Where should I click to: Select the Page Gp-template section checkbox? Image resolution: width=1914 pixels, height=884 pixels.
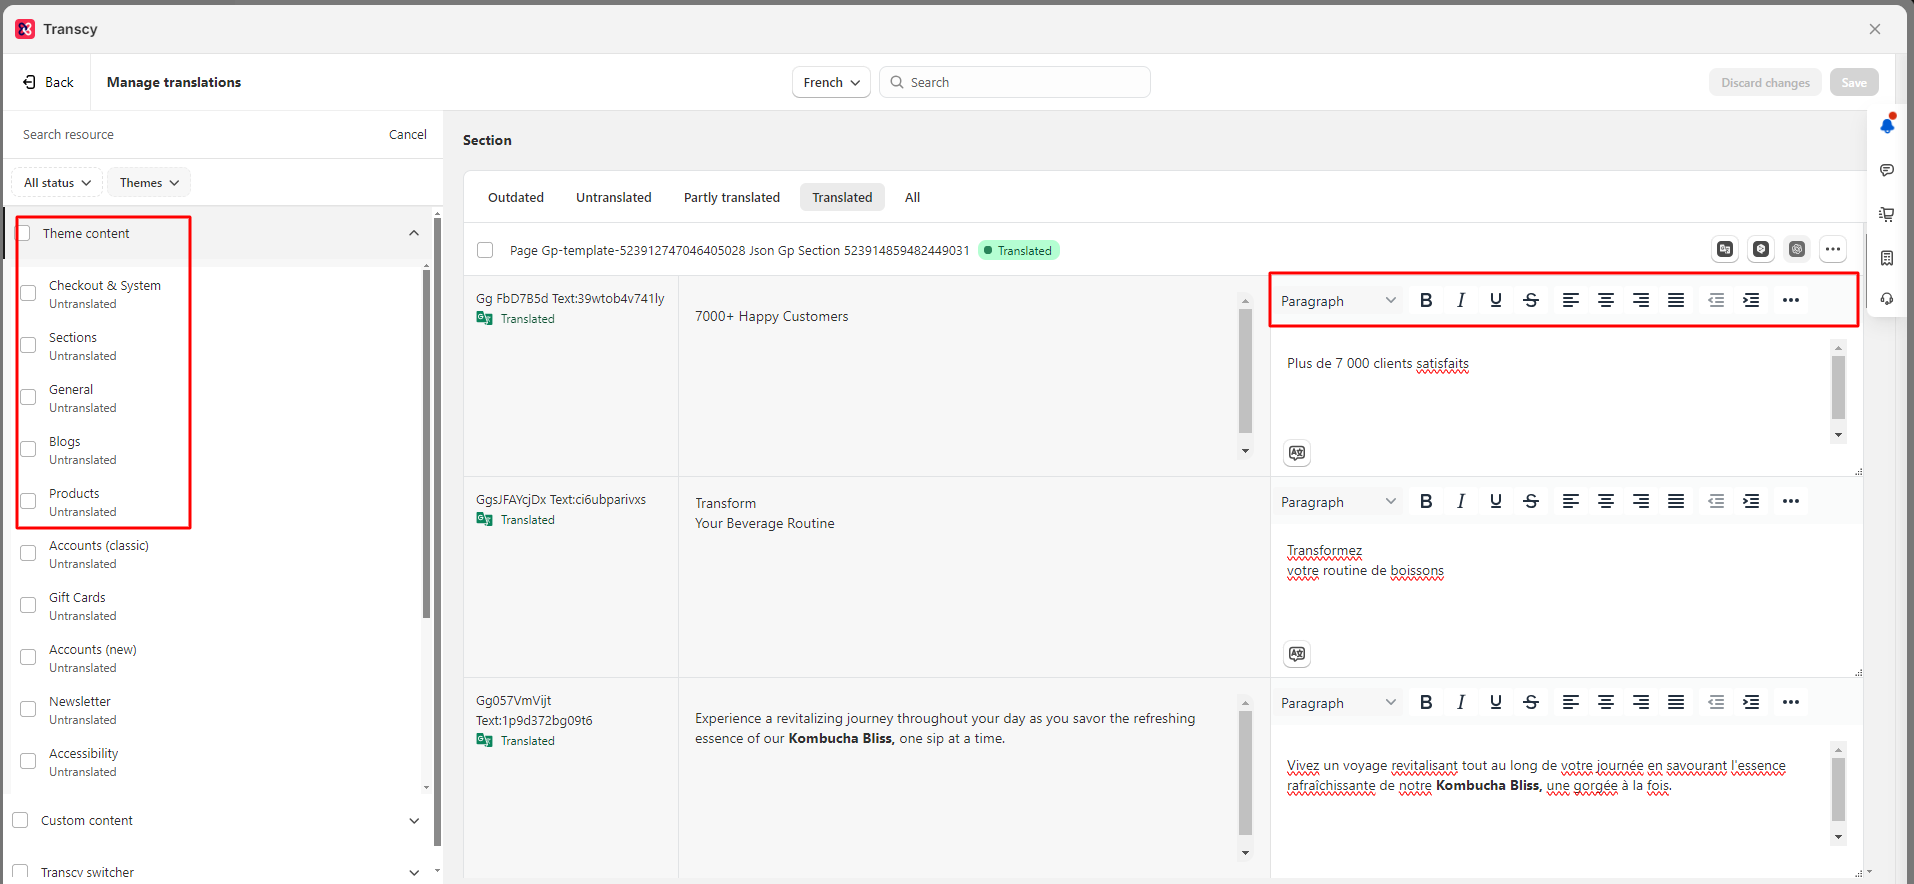(485, 250)
